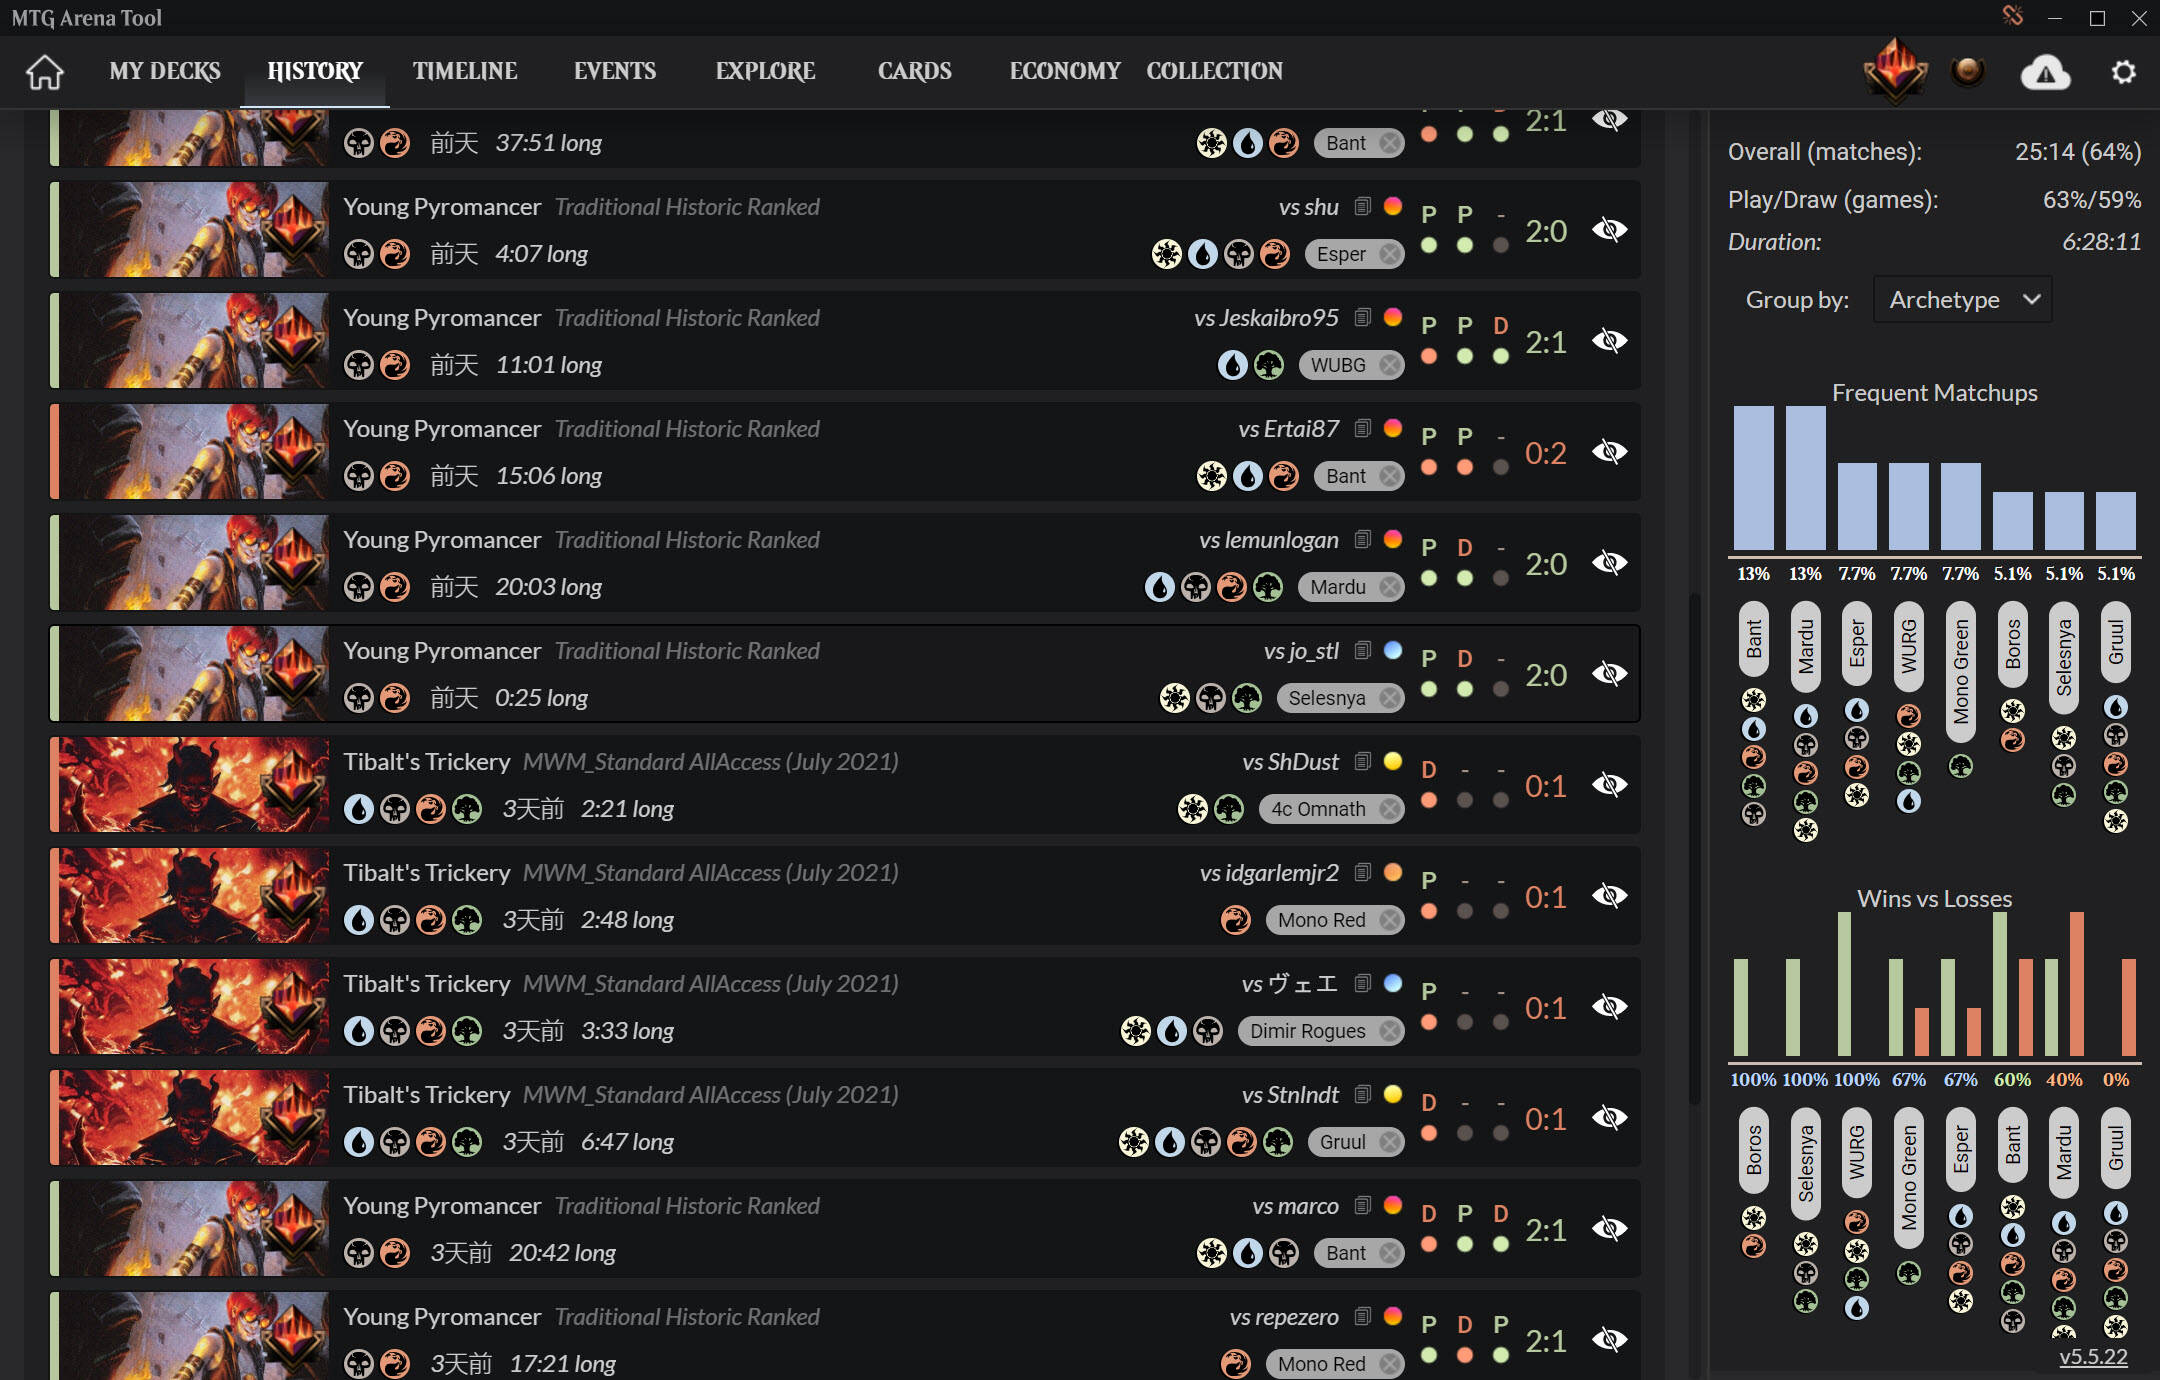Viewport: 2160px width, 1380px height.
Task: Click the Bant pill under Frequent Matchups
Action: [1754, 639]
